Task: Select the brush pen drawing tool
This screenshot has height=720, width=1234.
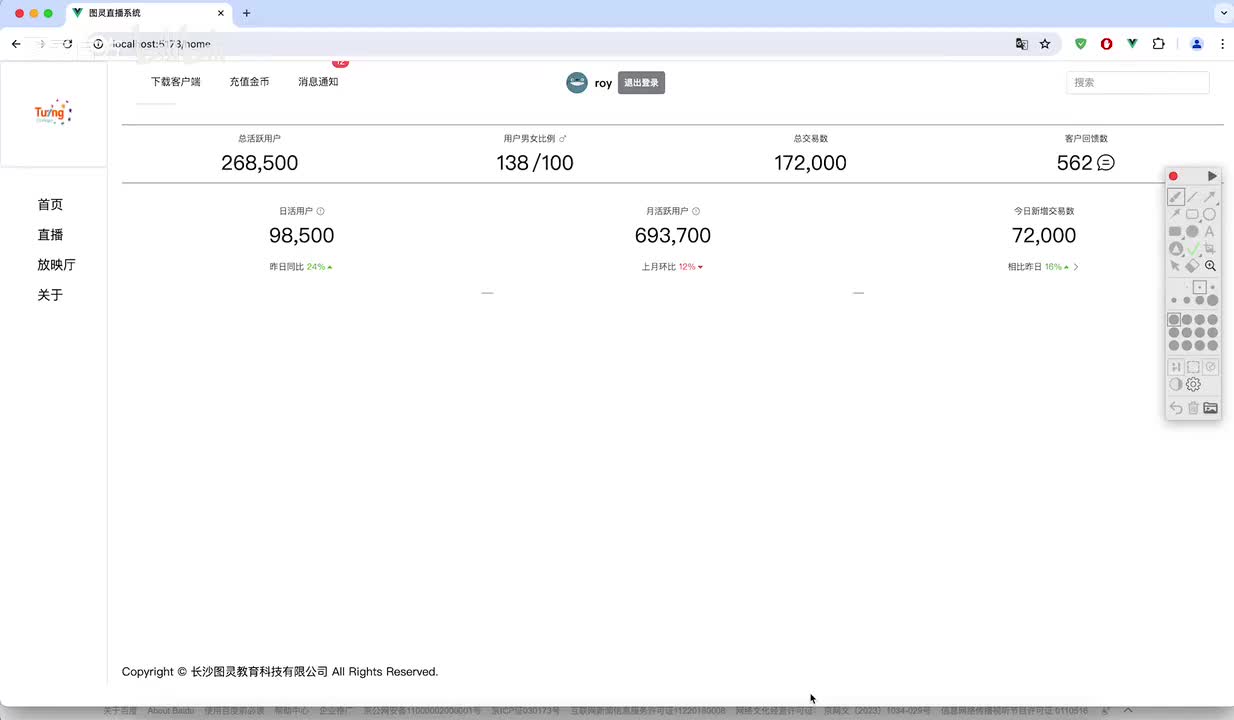Action: tap(1176, 197)
